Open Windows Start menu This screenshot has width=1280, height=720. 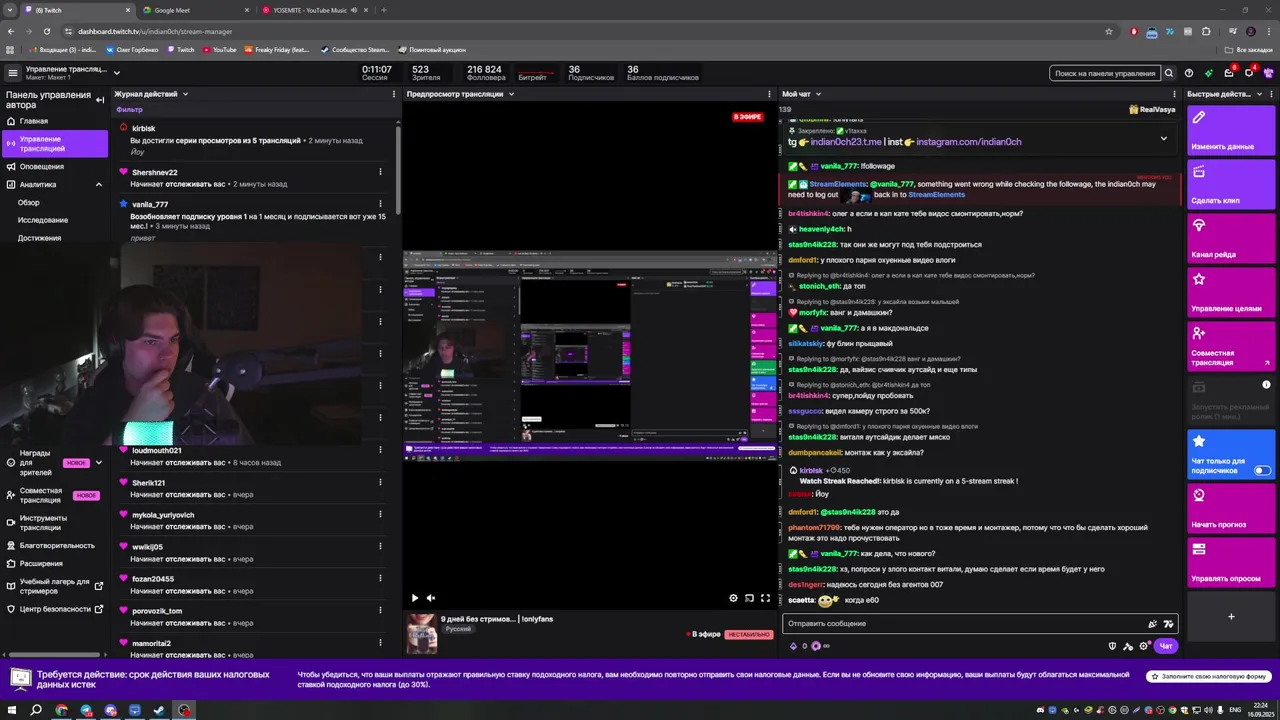(x=11, y=710)
